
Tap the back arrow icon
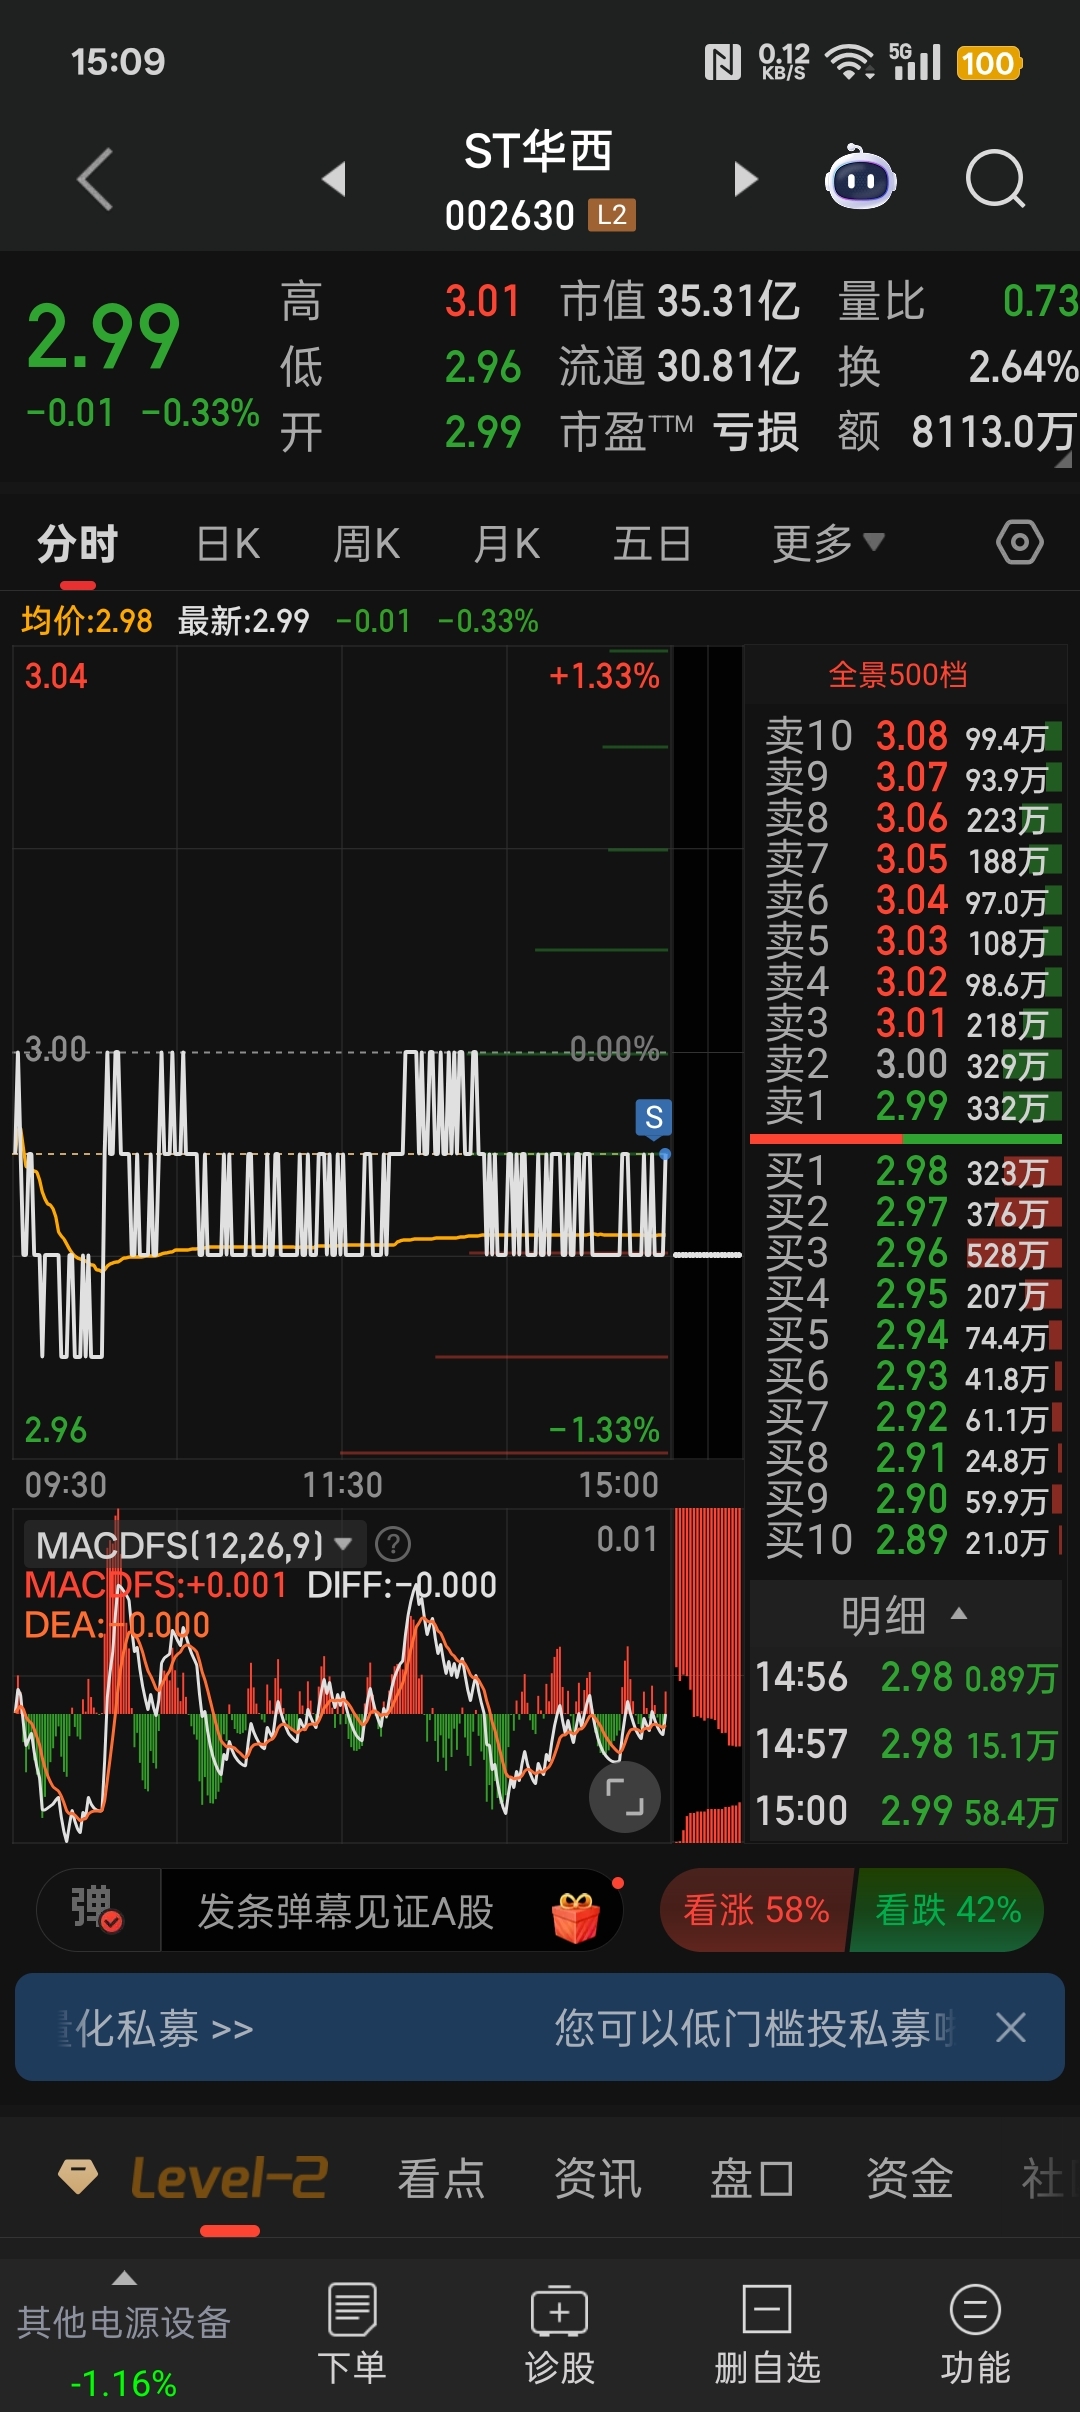(95, 180)
